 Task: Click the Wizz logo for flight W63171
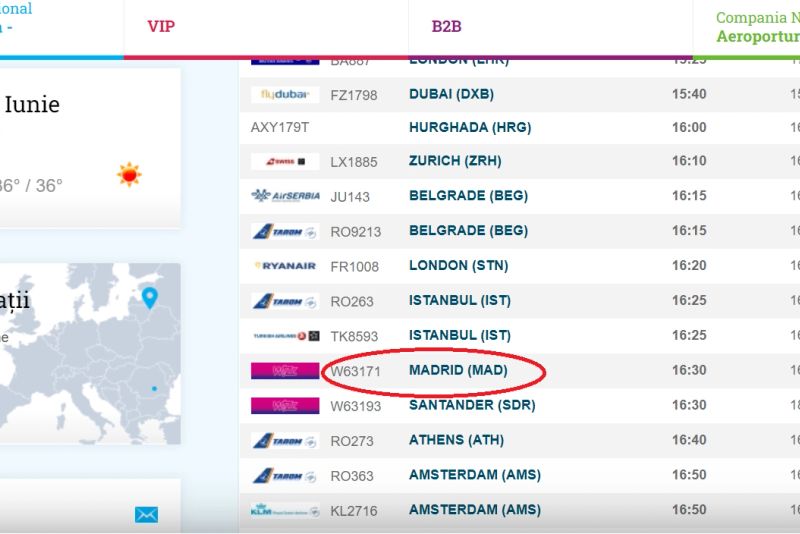(285, 371)
